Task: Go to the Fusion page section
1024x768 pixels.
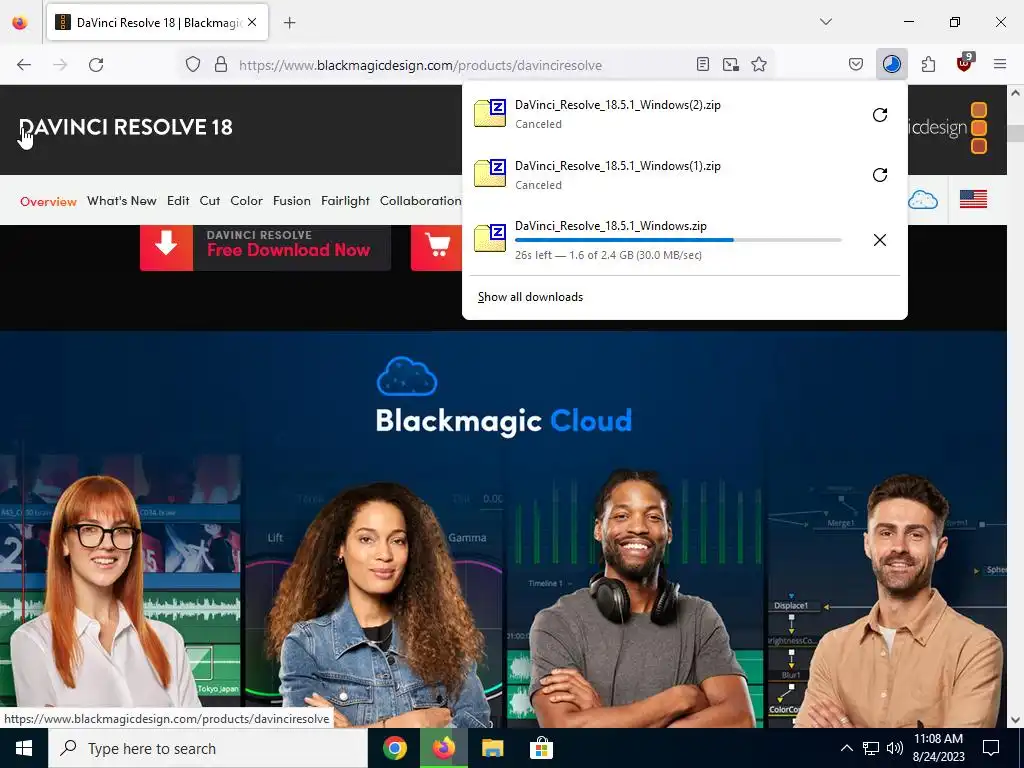Action: coord(292,201)
